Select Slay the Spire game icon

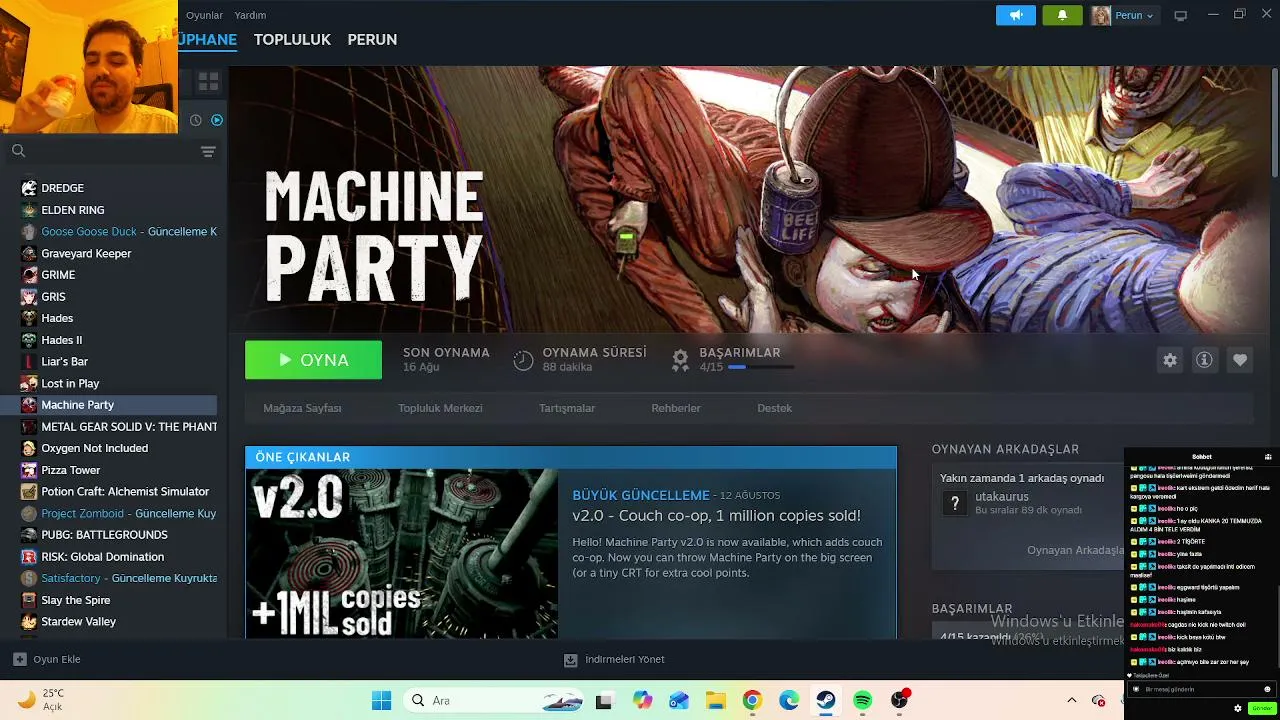[x=29, y=600]
